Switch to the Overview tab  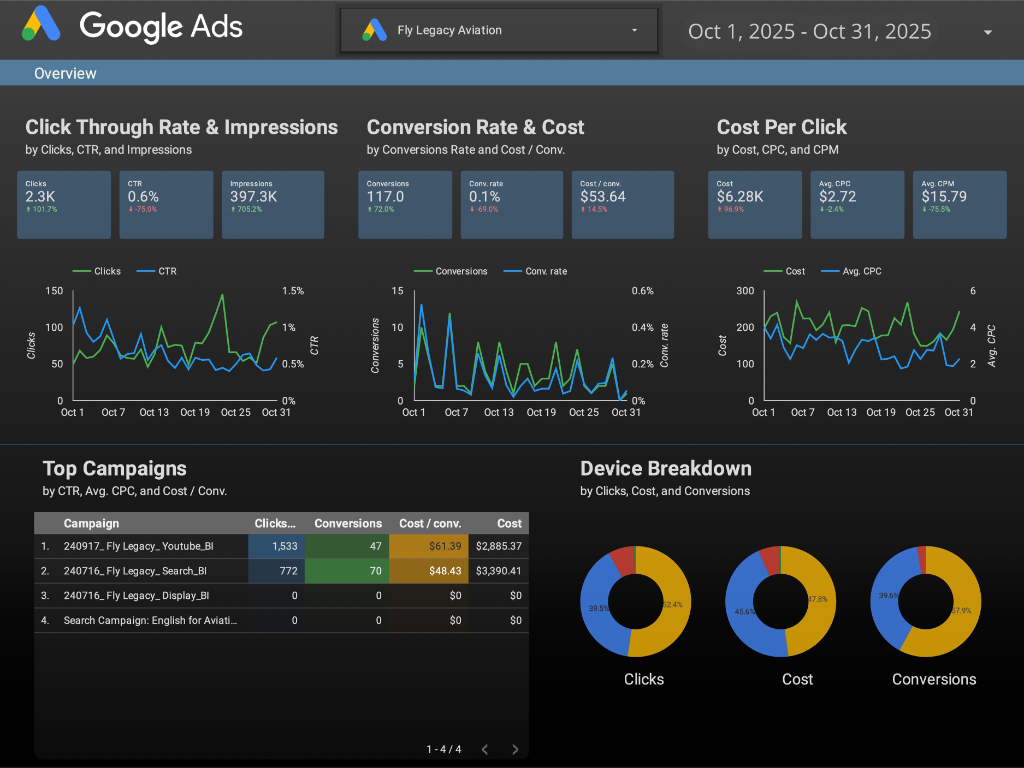(x=65, y=73)
